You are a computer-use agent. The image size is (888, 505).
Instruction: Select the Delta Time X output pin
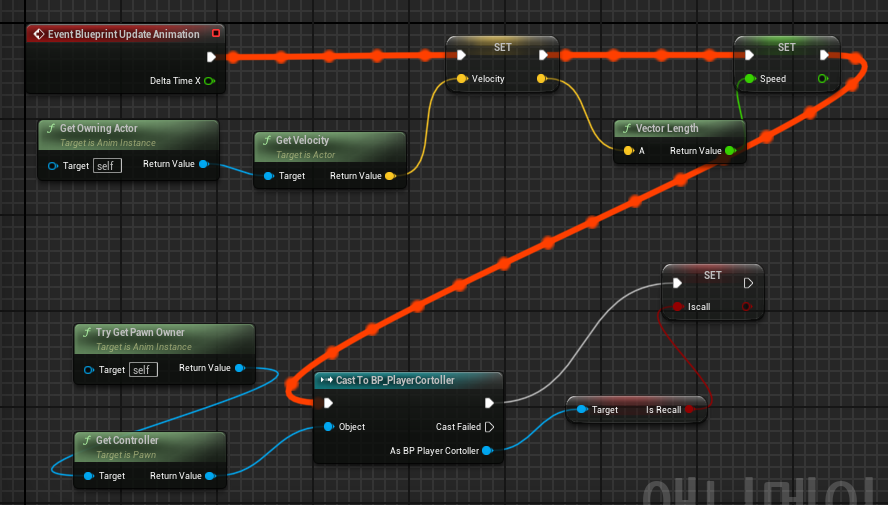point(209,81)
